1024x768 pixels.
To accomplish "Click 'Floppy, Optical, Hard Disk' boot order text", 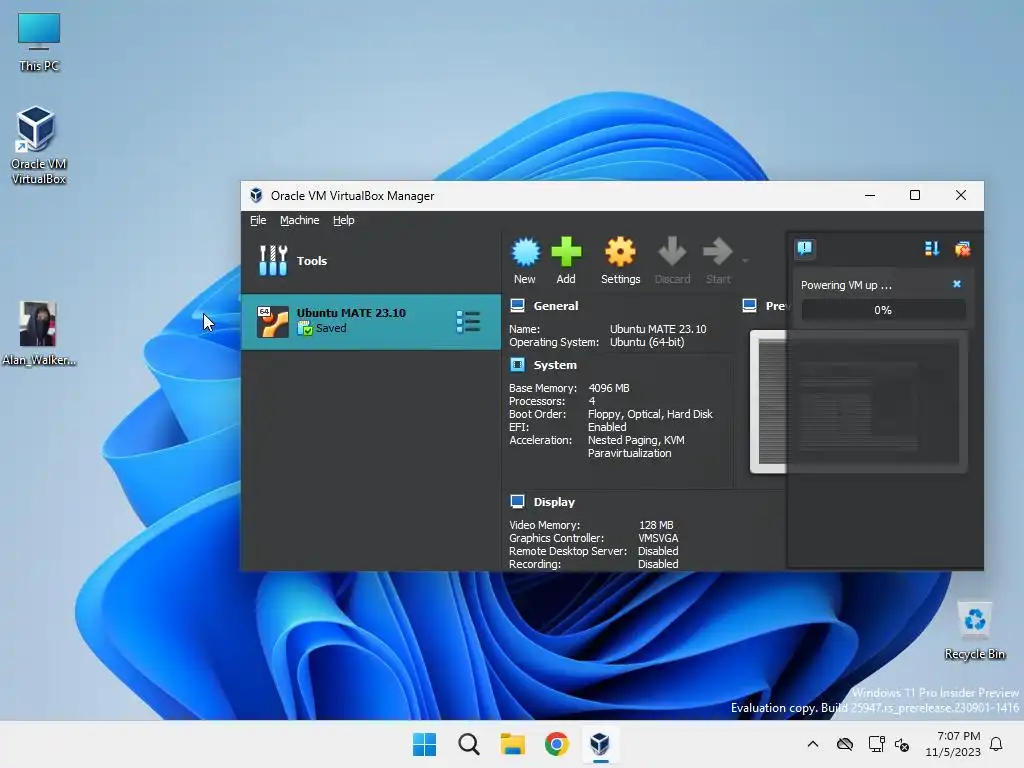I will (650, 414).
